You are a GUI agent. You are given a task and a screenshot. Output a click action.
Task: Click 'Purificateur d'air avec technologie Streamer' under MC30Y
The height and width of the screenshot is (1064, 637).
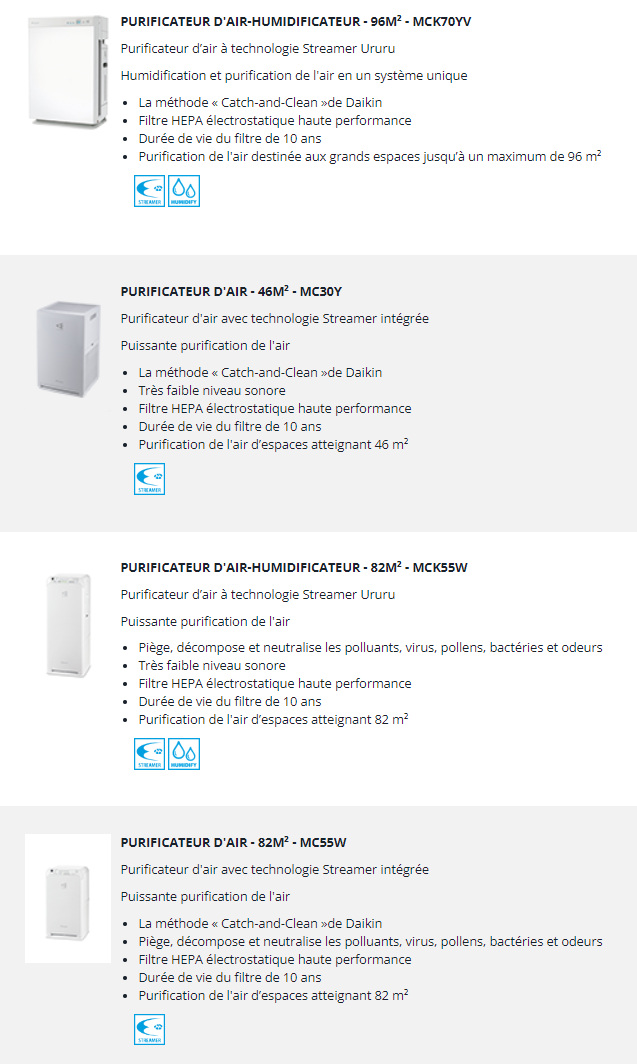275,318
